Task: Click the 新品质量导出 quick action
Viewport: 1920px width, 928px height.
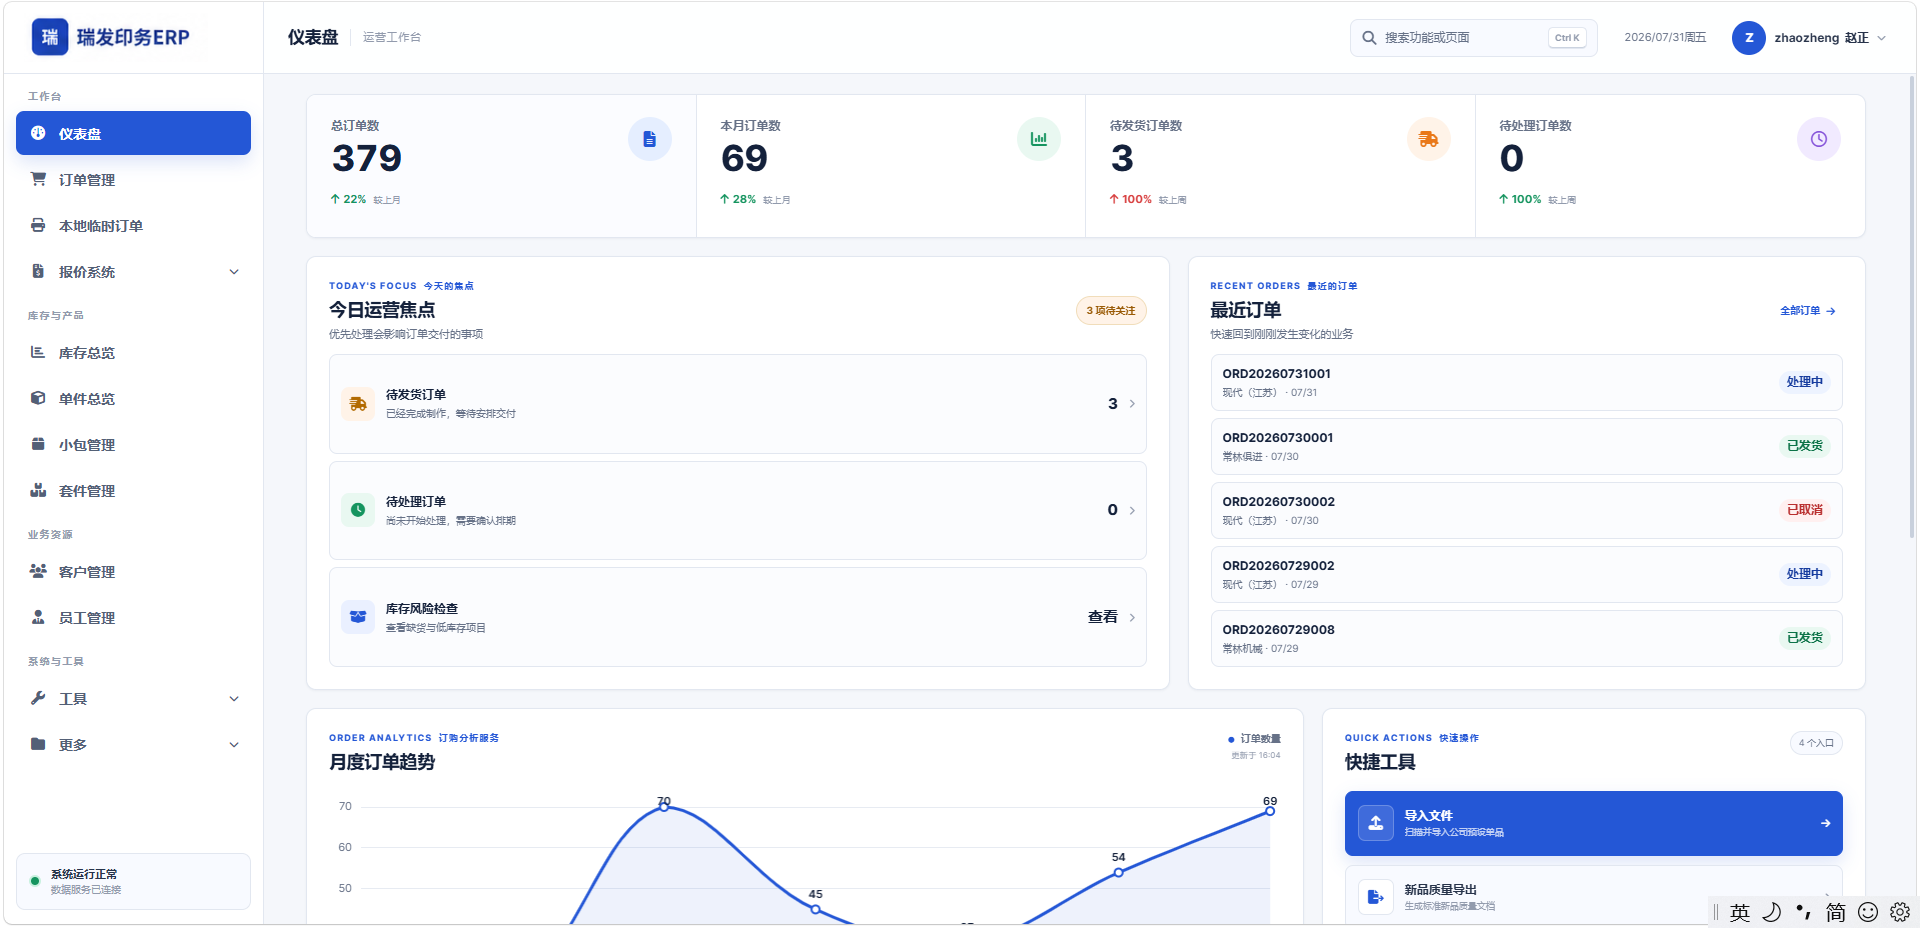Action: 1593,897
